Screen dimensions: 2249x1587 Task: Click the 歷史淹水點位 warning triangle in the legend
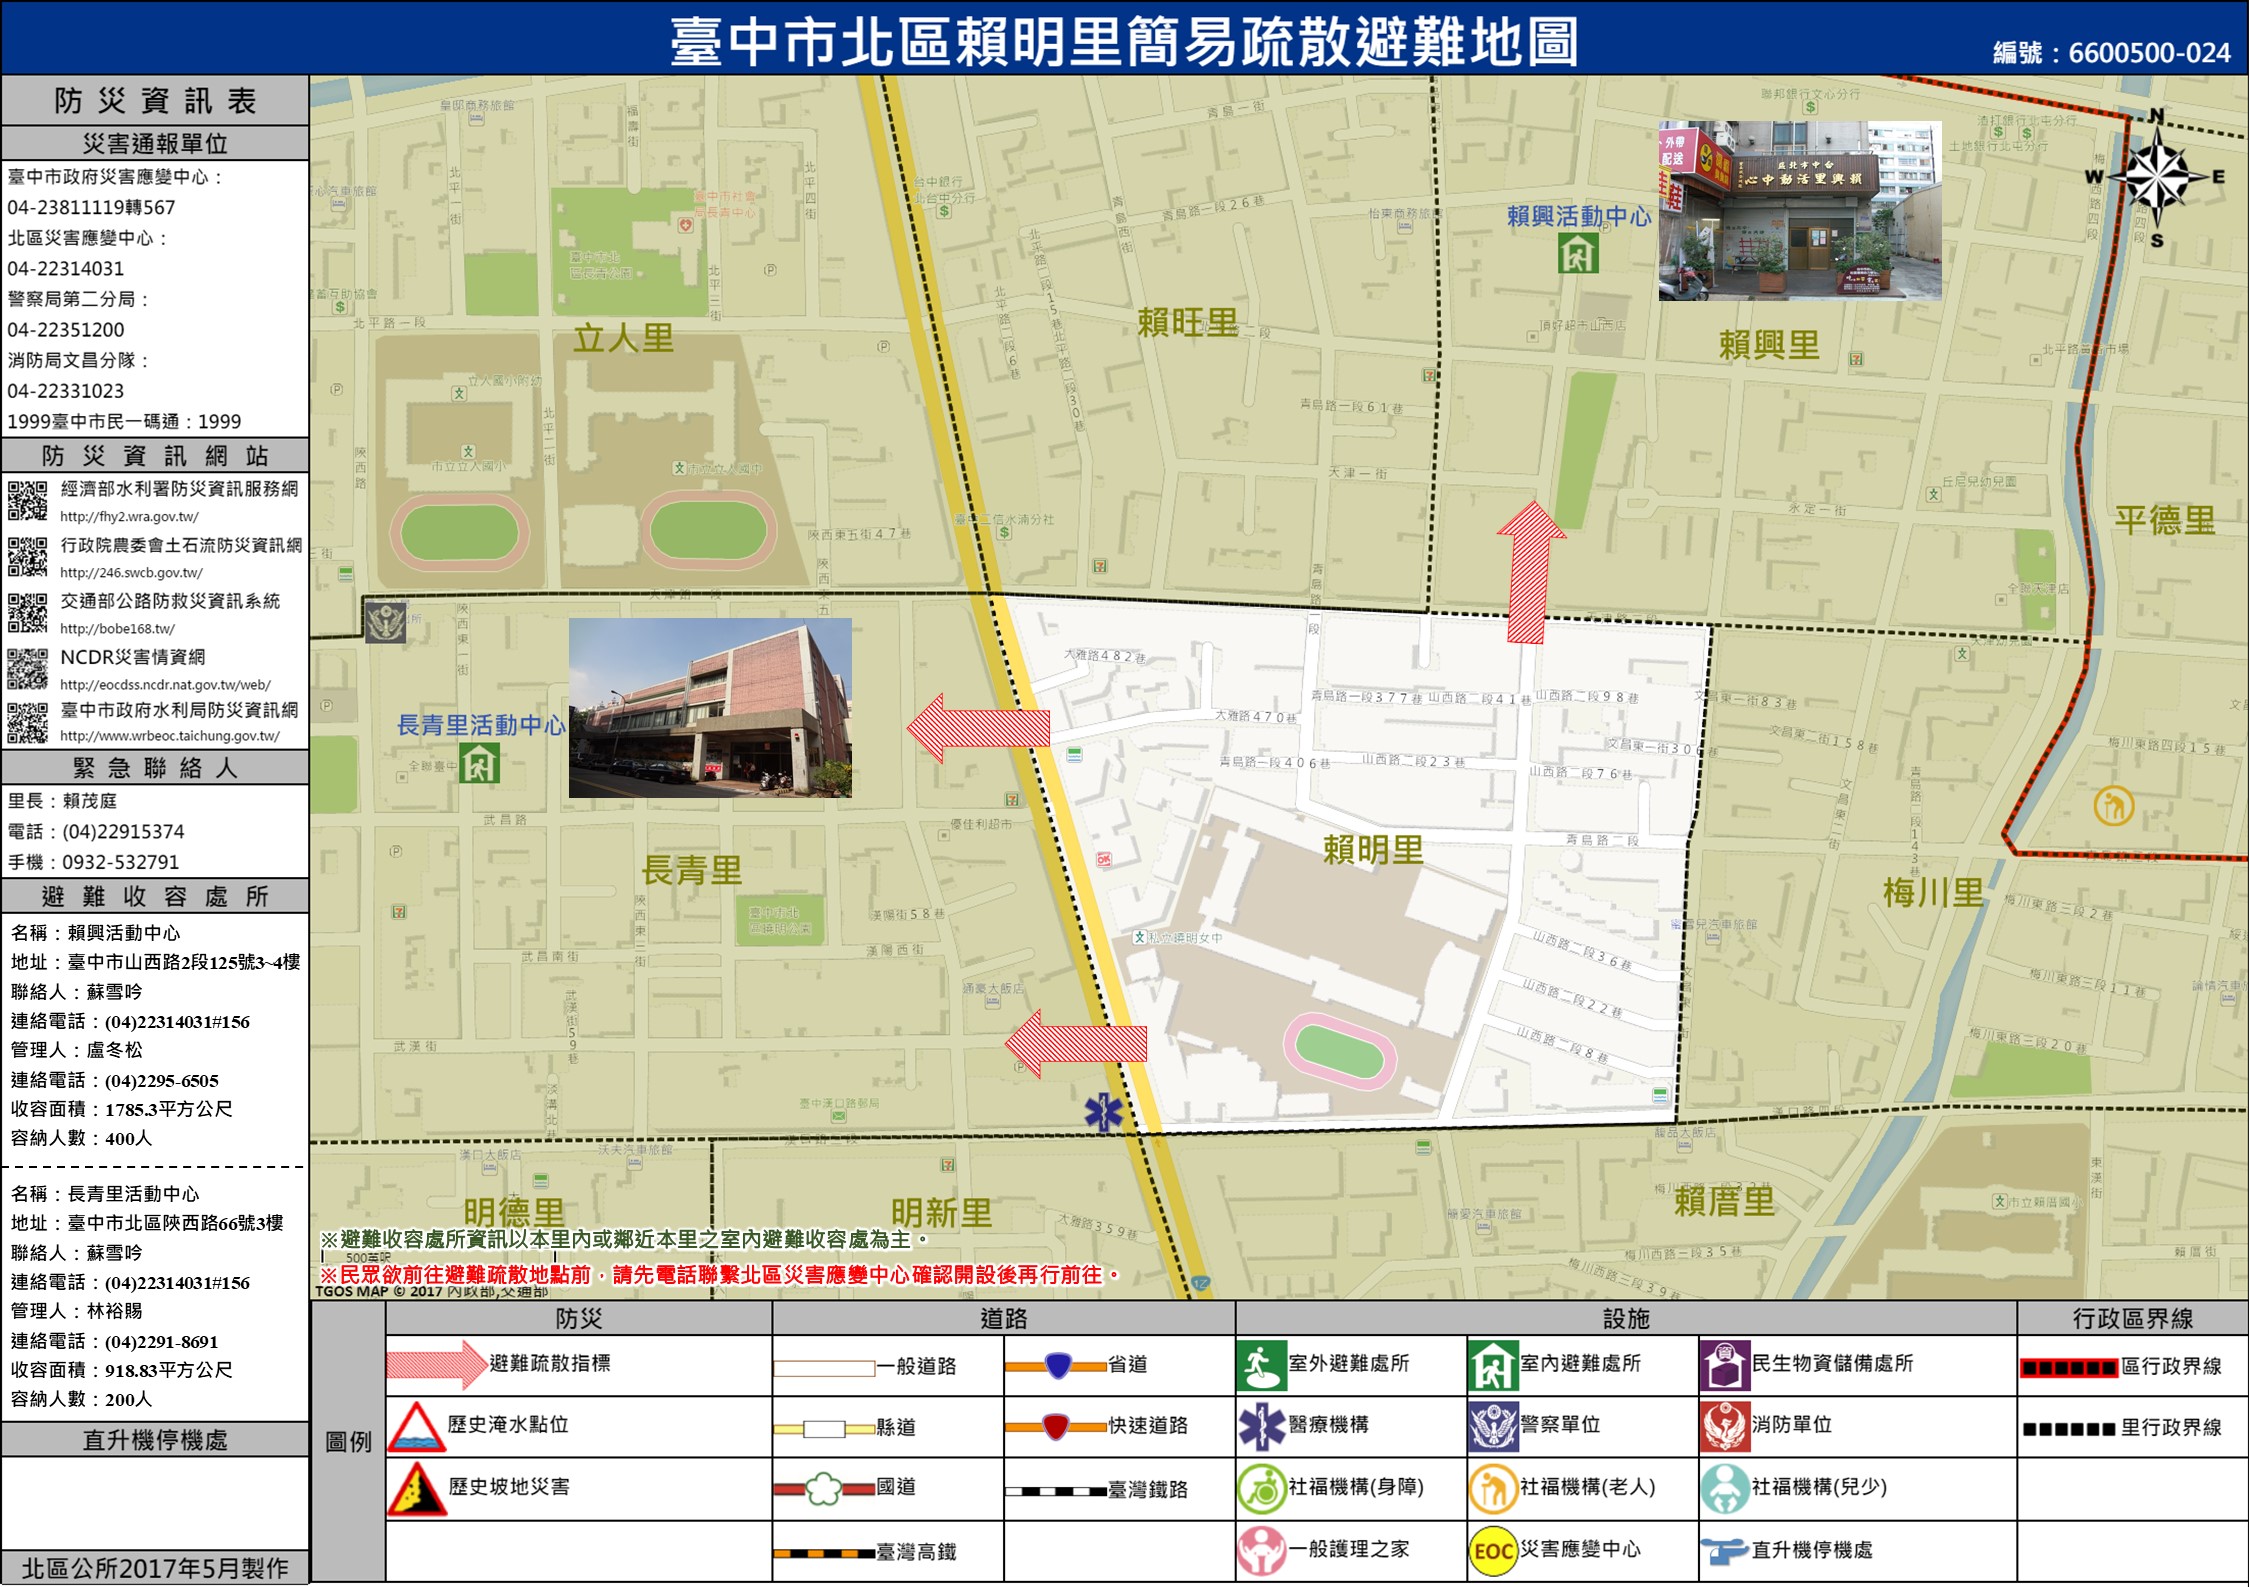pyautogui.click(x=416, y=1426)
